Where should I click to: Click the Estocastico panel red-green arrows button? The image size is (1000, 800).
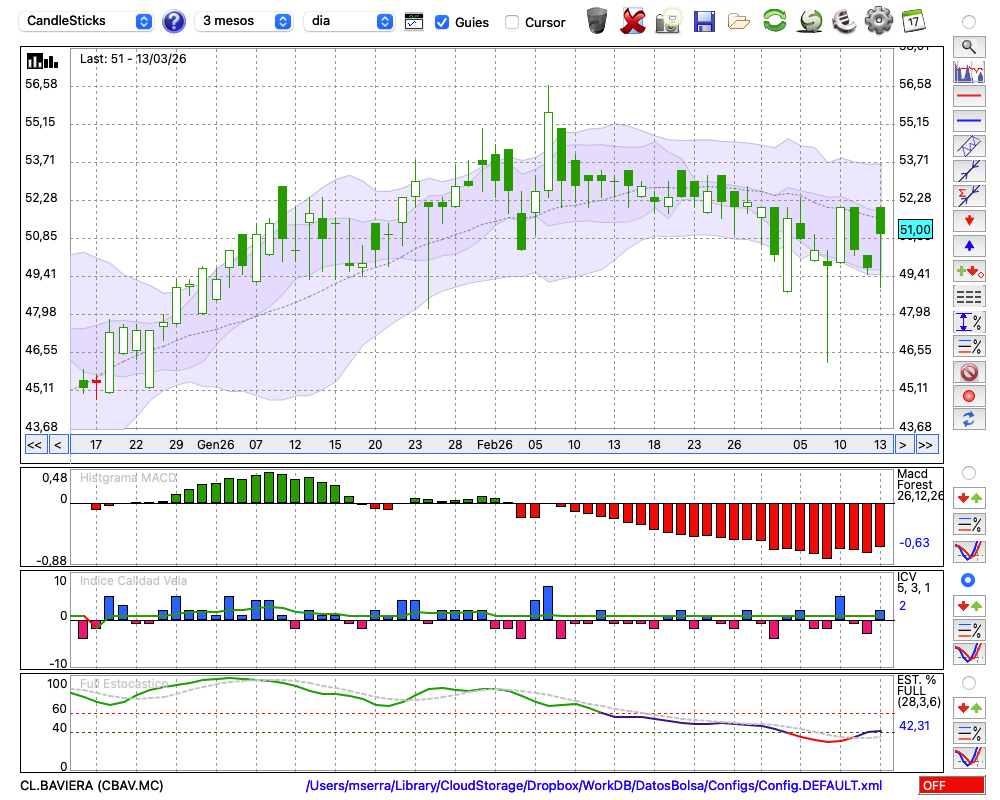tap(969, 707)
